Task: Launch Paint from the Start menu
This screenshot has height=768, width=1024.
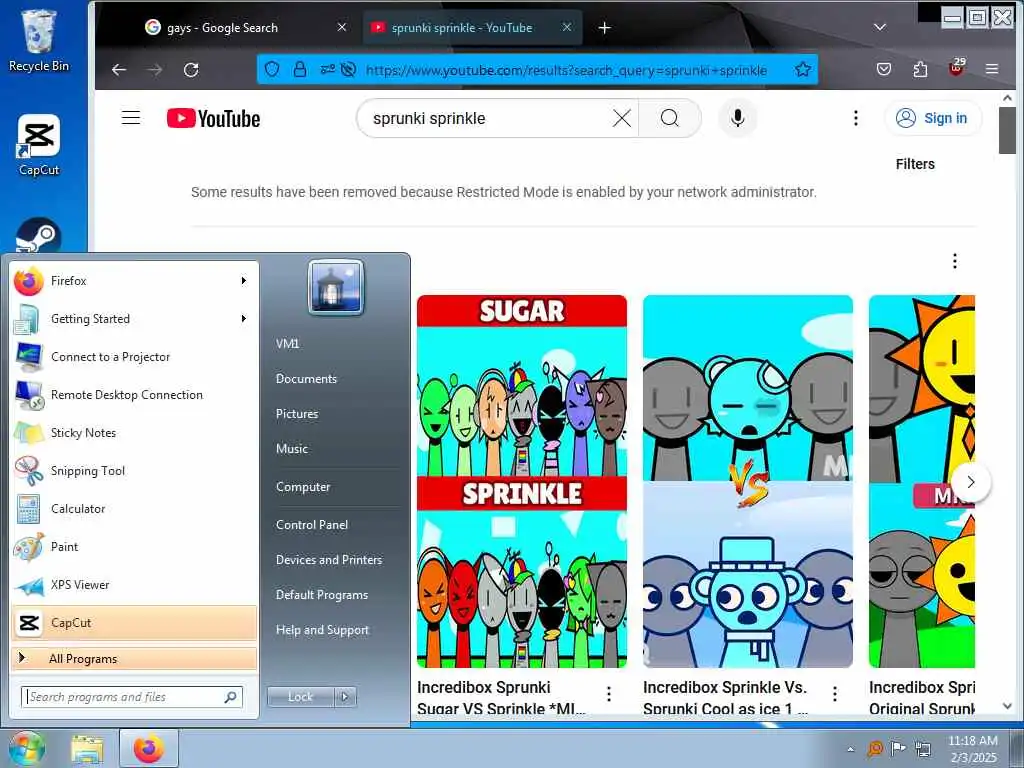Action: pos(134,547)
